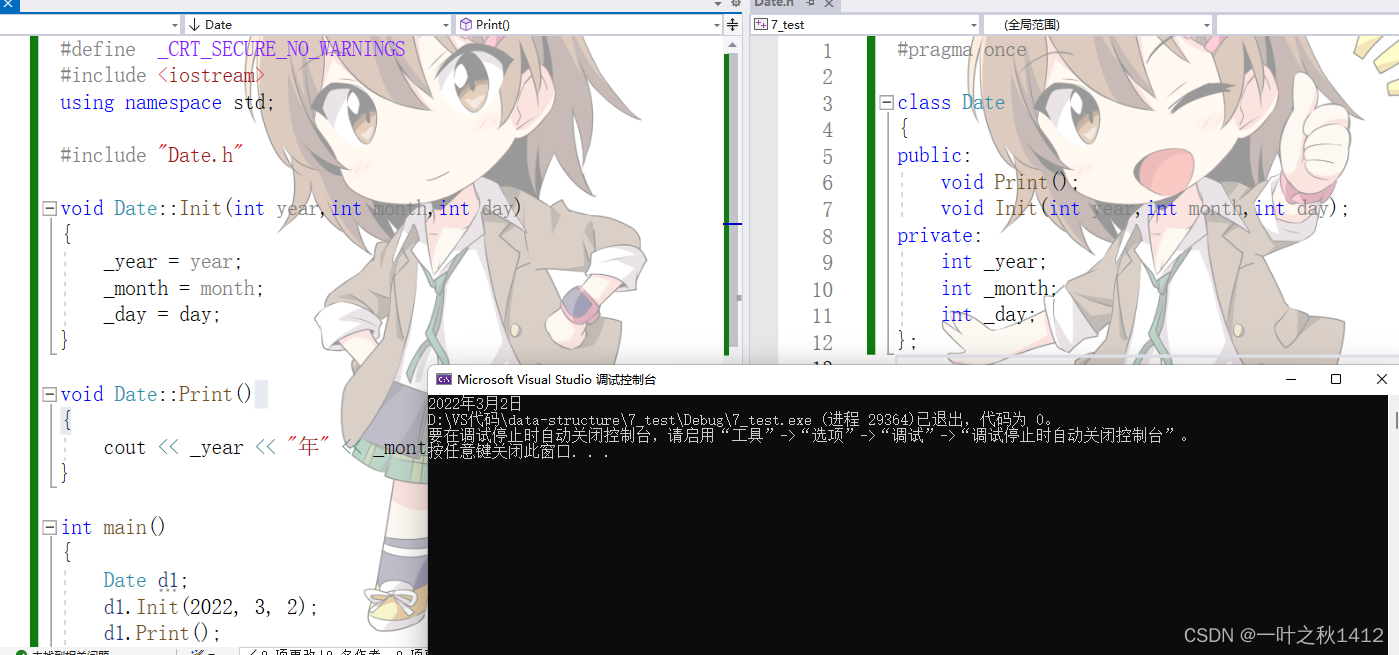Viewport: 1399px width, 655px height.
Task: Open the Print() member dropdown
Action: (589, 25)
